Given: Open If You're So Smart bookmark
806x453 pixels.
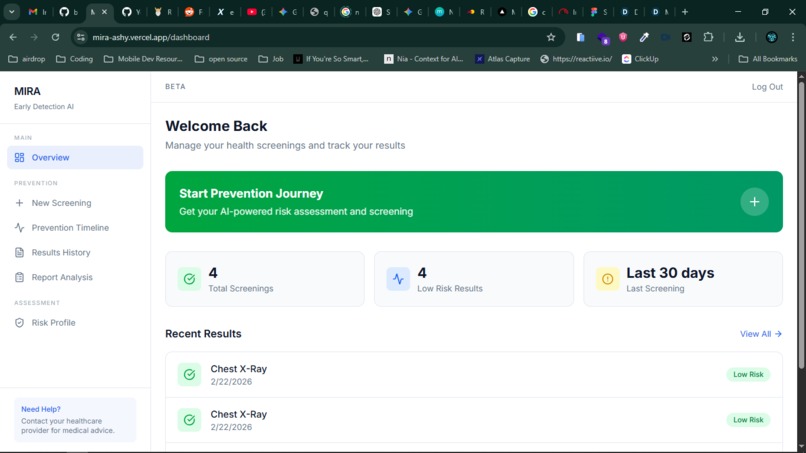Looking at the screenshot, I should [331, 59].
